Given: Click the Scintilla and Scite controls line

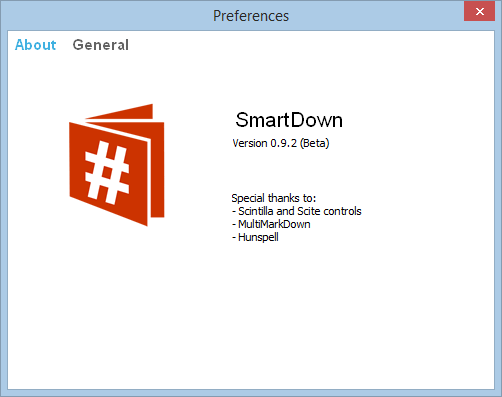Looking at the screenshot, I should click(297, 211).
